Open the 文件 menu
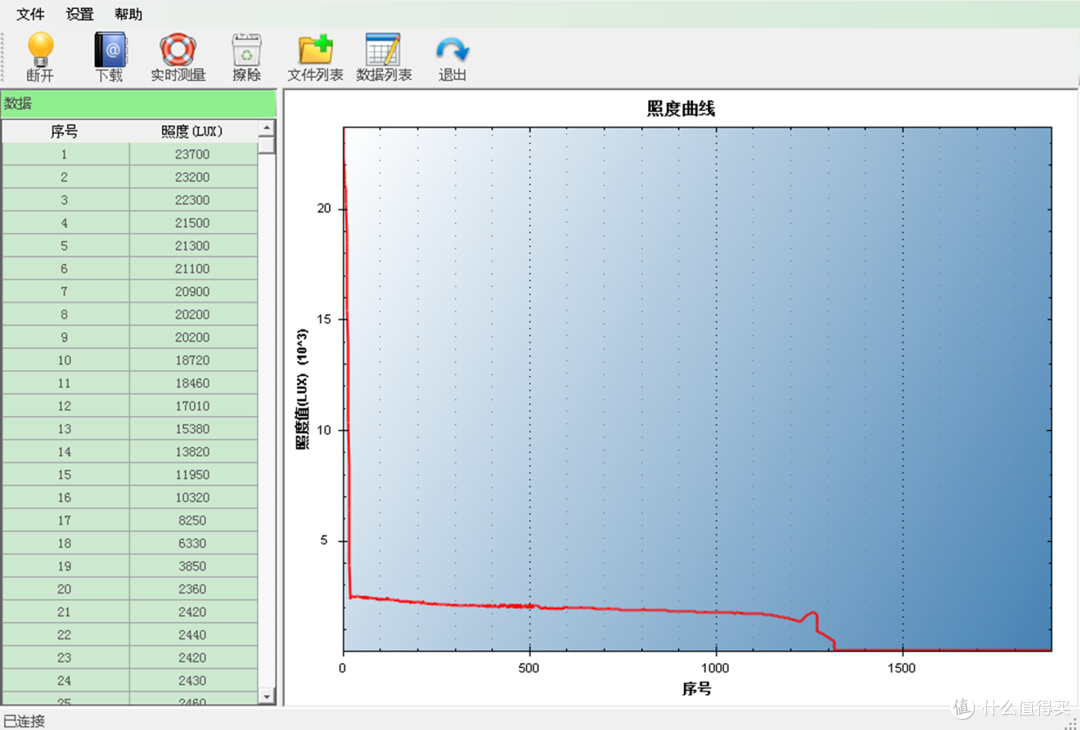The height and width of the screenshot is (730, 1080). click(x=31, y=14)
